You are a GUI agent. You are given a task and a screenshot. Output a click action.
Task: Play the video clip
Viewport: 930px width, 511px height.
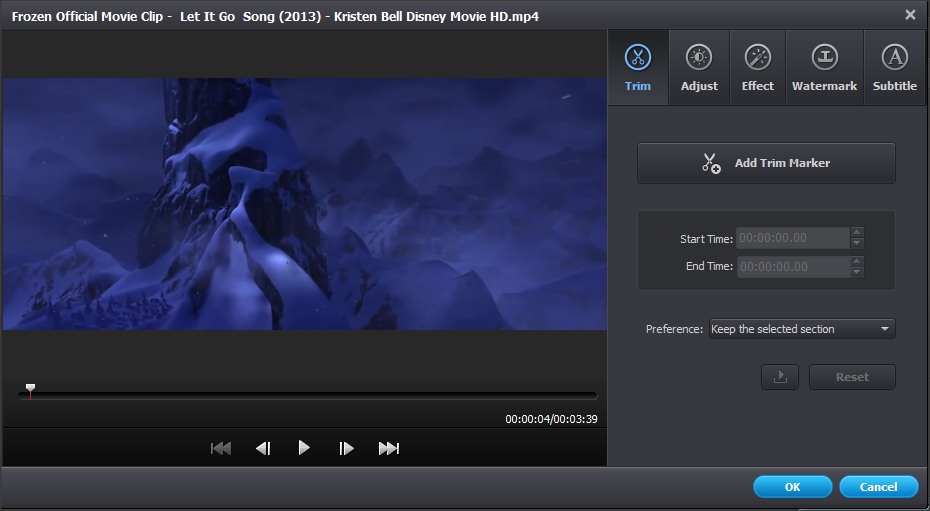tap(304, 448)
